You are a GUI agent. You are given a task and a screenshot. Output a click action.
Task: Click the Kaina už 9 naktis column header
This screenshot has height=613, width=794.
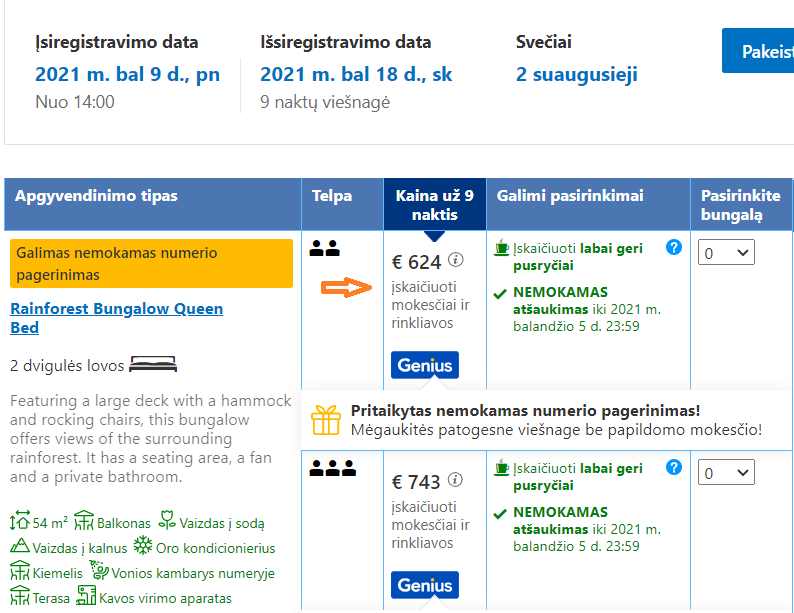434,205
